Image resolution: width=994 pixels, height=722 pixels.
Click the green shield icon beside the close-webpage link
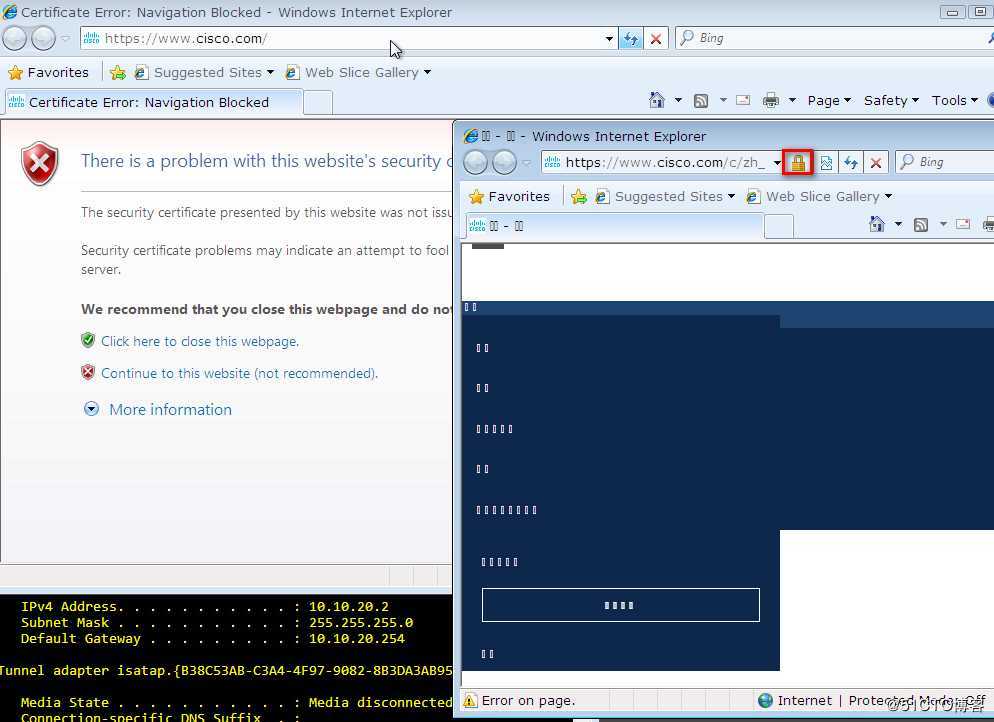tap(88, 340)
